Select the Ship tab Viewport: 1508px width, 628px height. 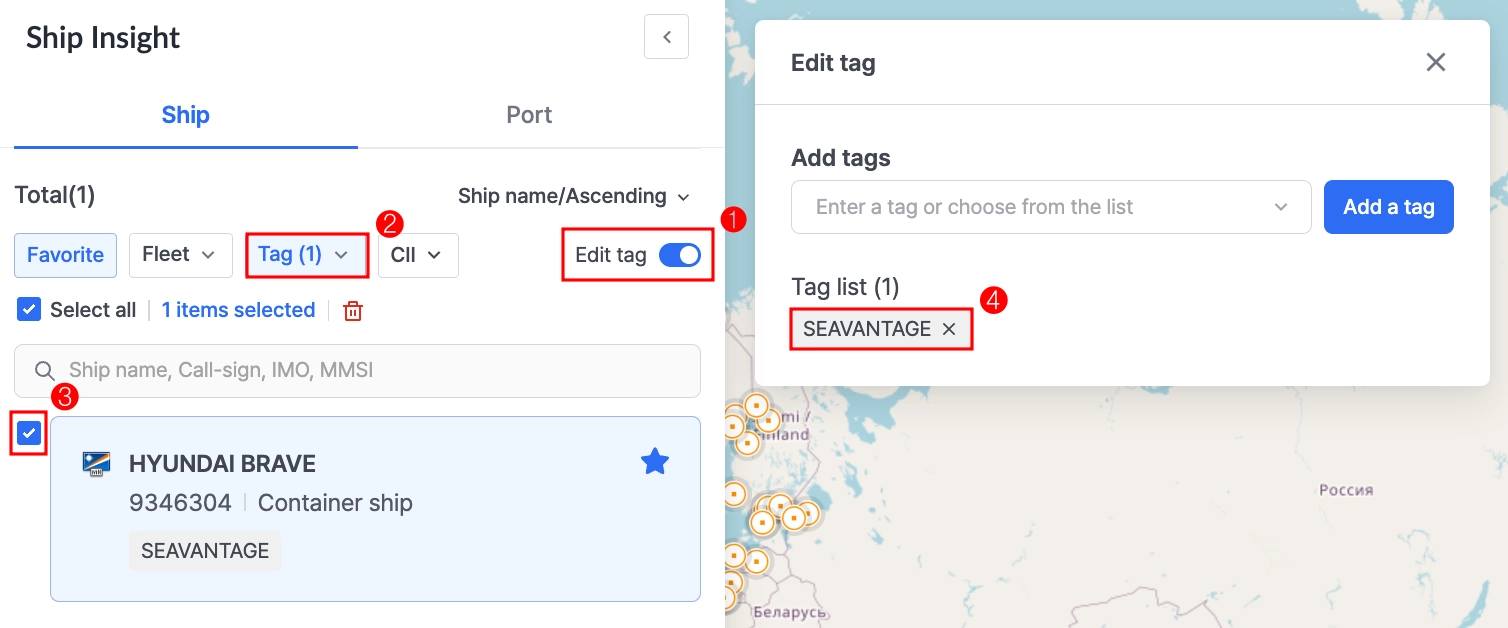click(x=185, y=115)
